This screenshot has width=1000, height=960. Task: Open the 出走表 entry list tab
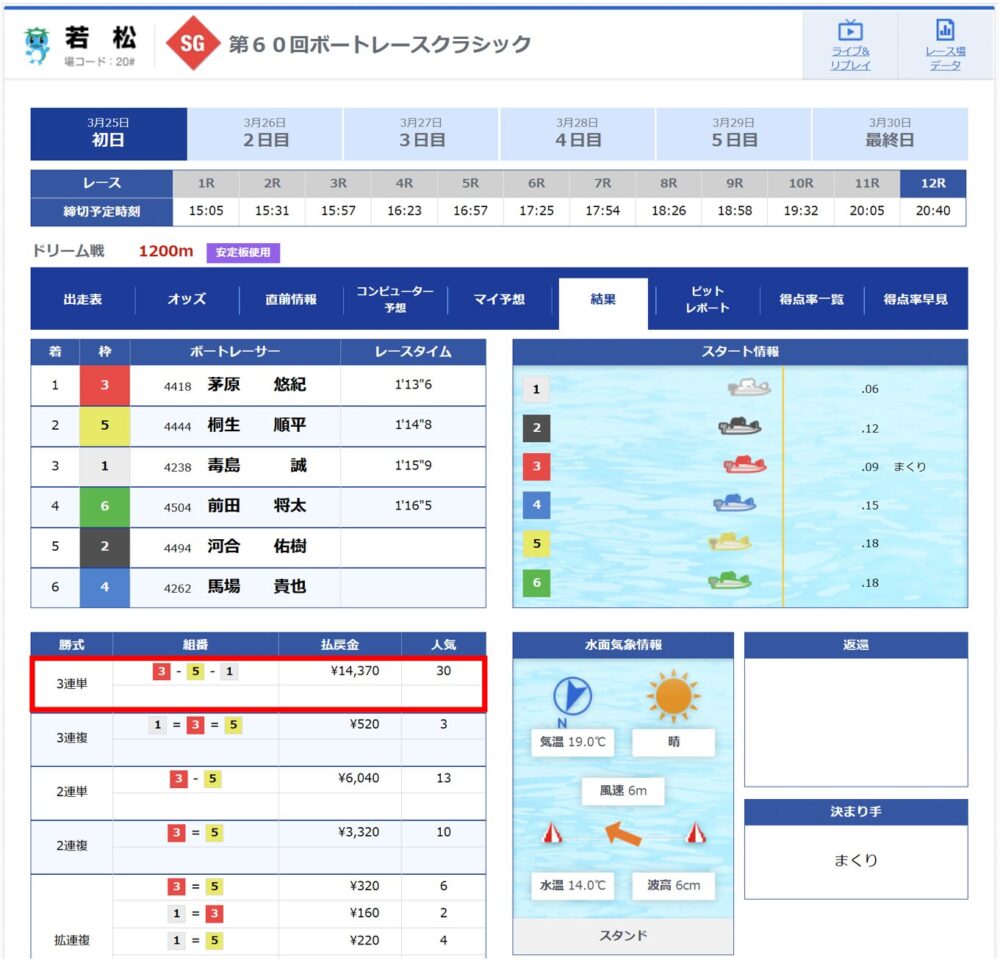coord(83,299)
